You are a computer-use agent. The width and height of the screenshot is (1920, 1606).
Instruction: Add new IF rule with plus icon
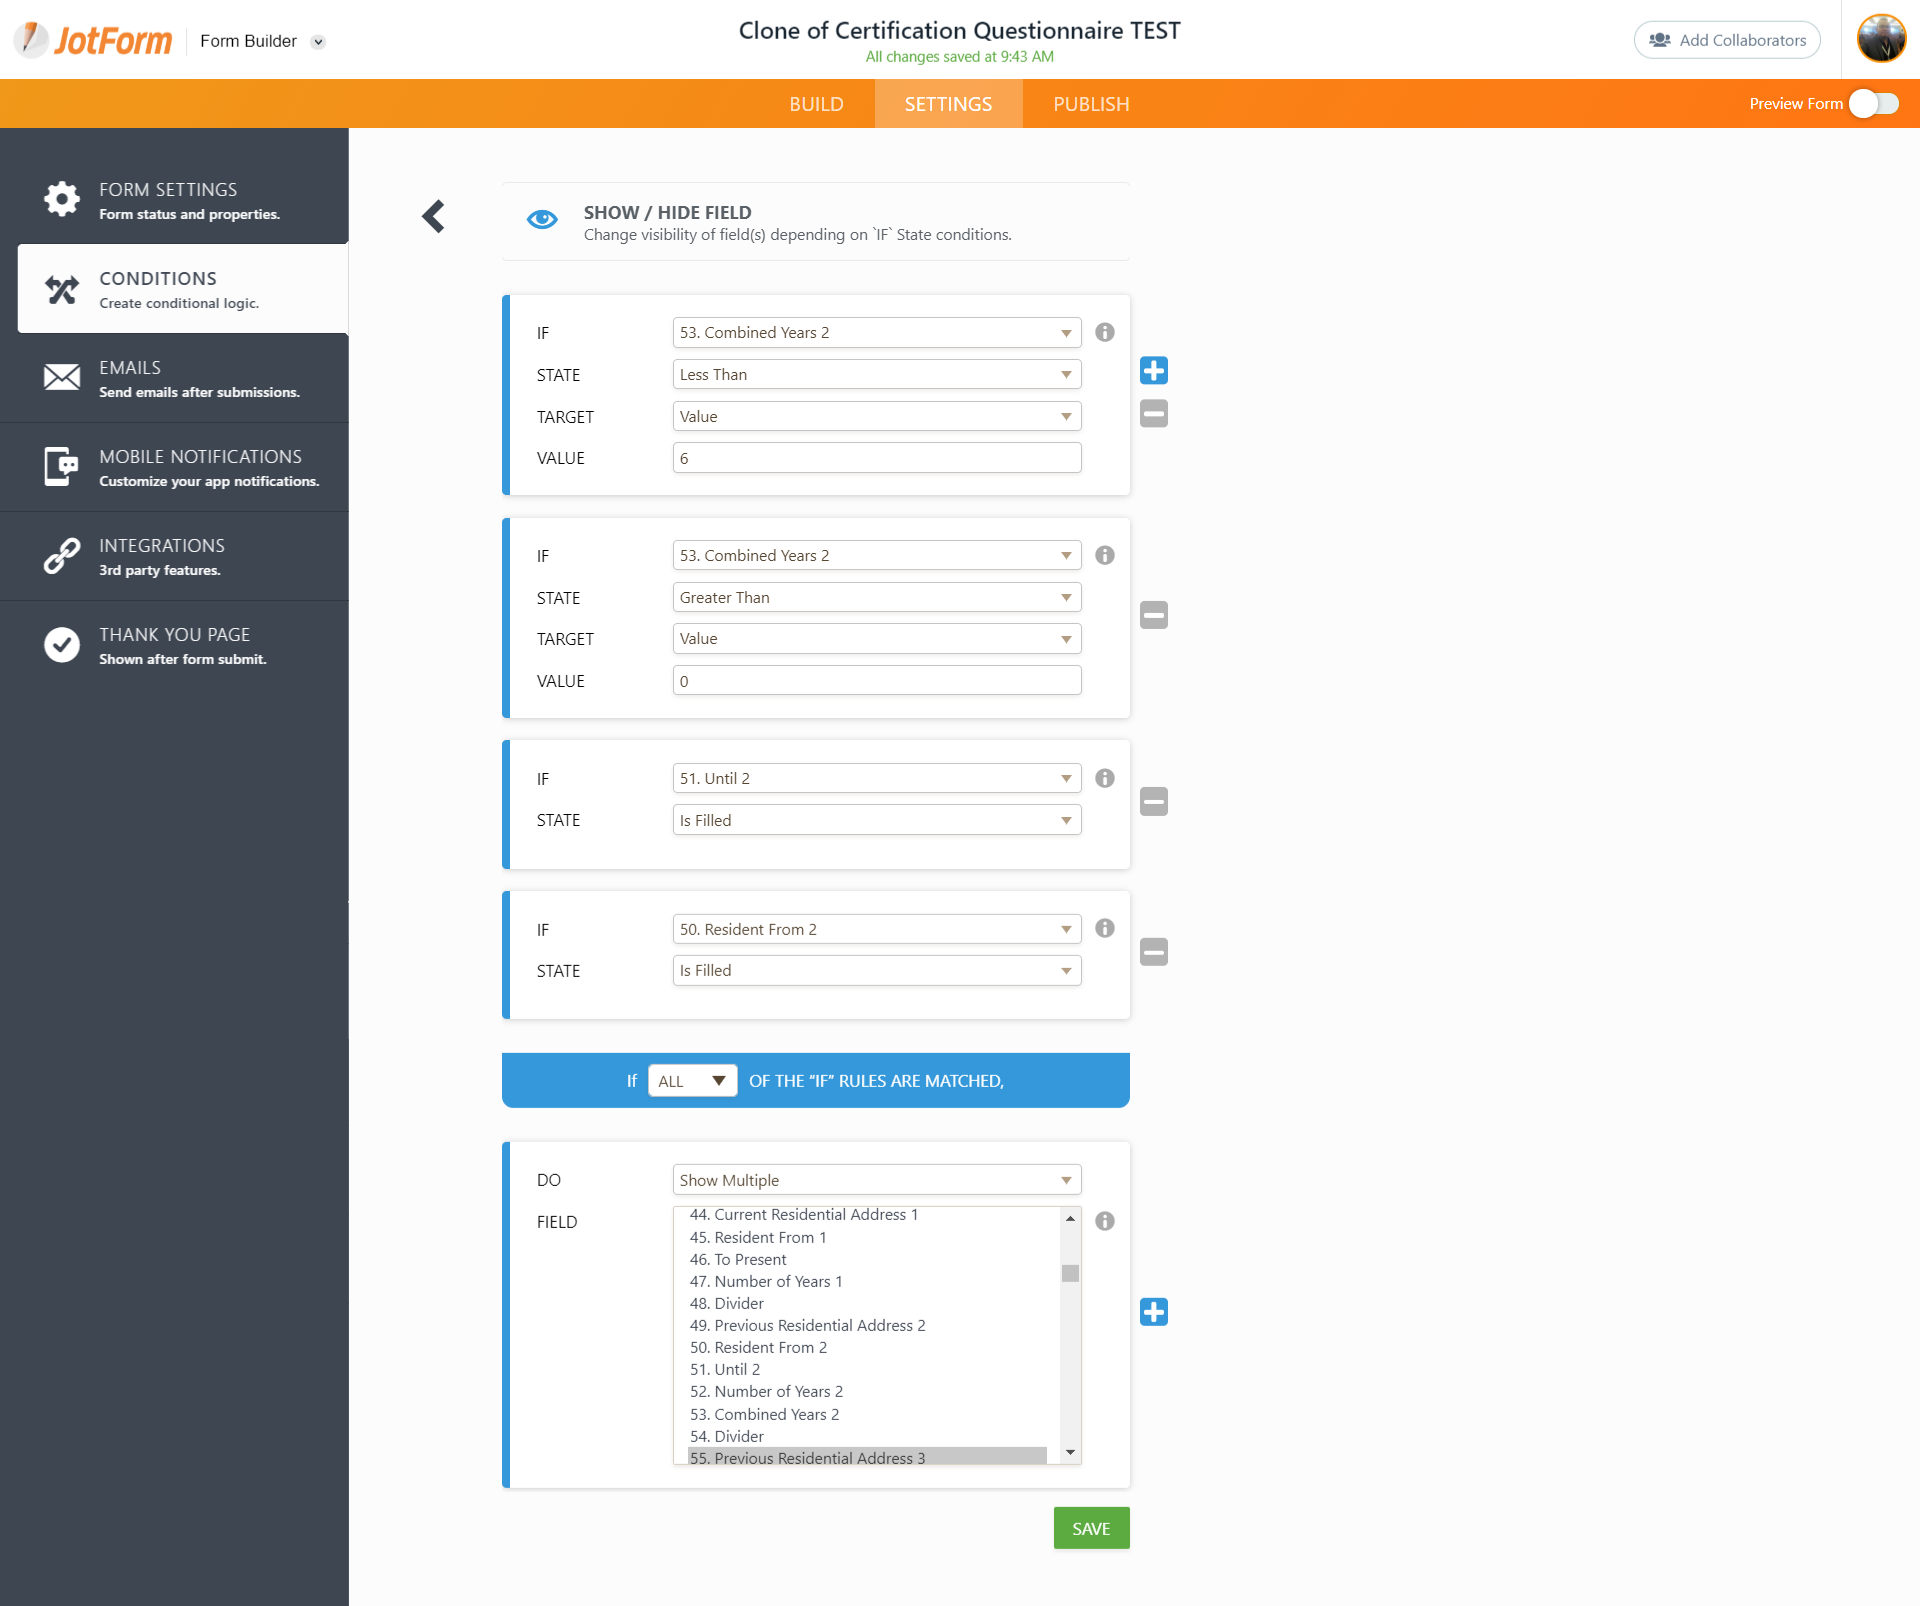pyautogui.click(x=1153, y=371)
